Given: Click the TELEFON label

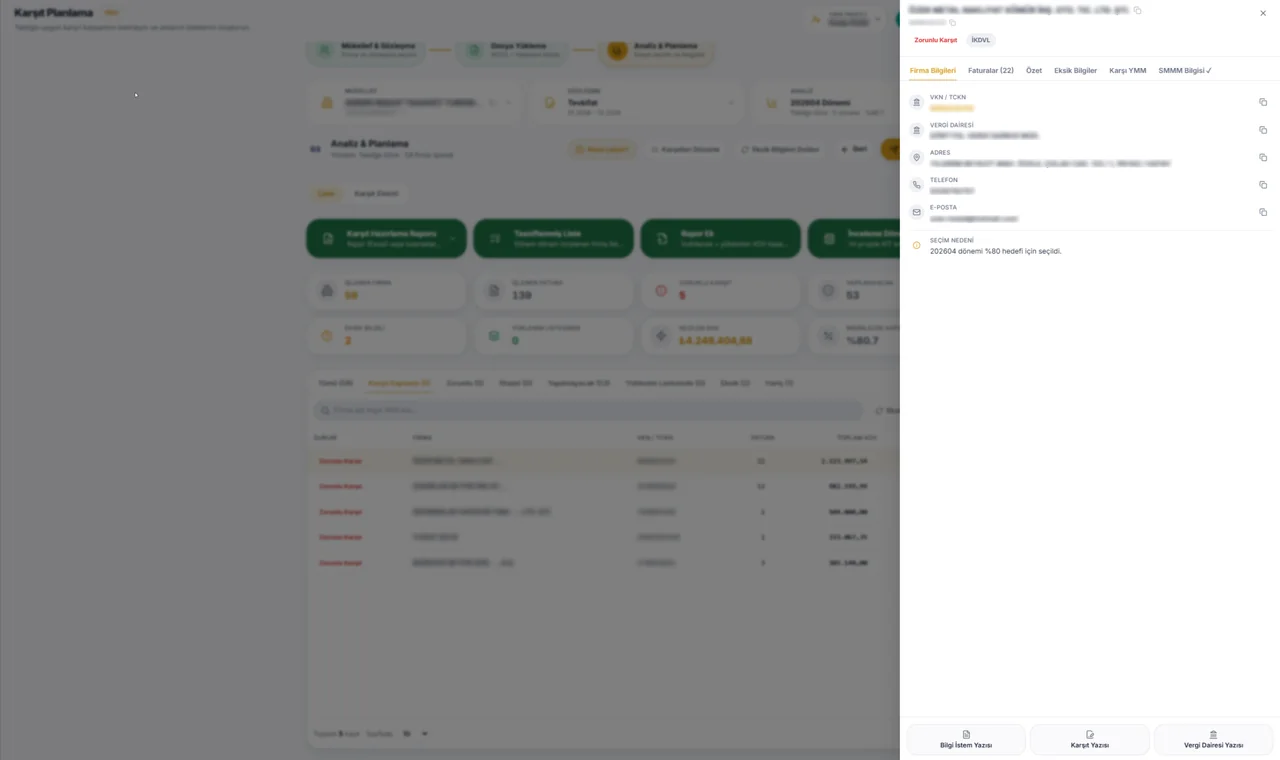Looking at the screenshot, I should 944,180.
